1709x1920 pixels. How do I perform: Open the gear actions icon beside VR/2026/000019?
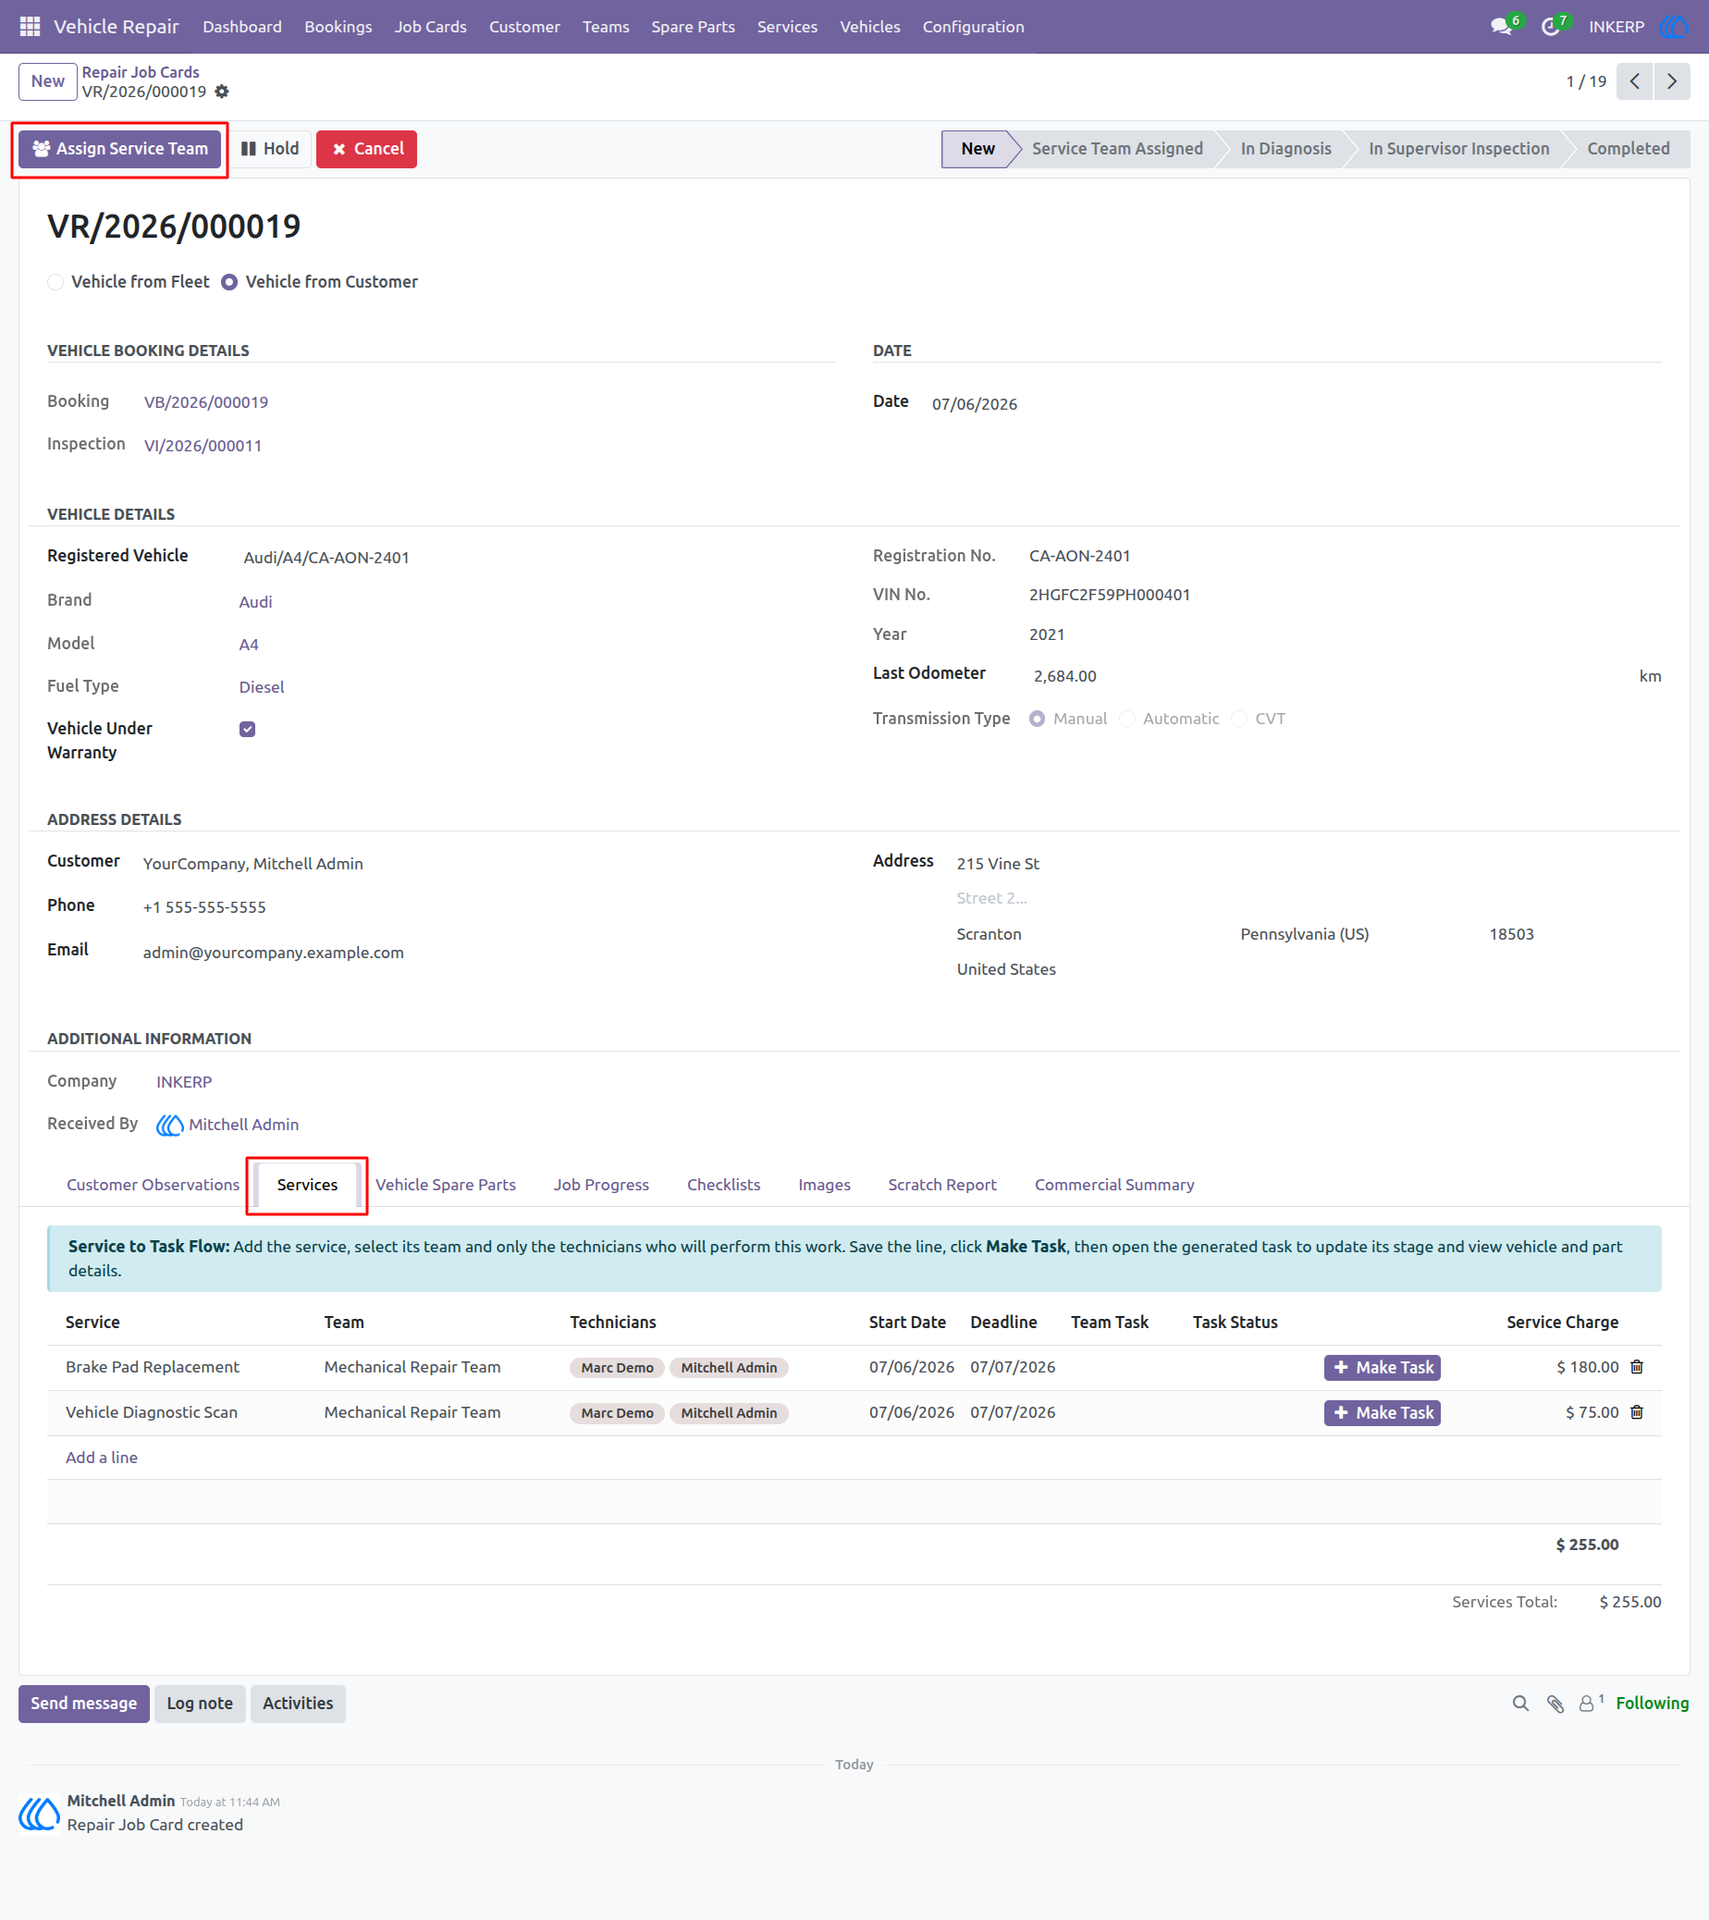point(222,92)
